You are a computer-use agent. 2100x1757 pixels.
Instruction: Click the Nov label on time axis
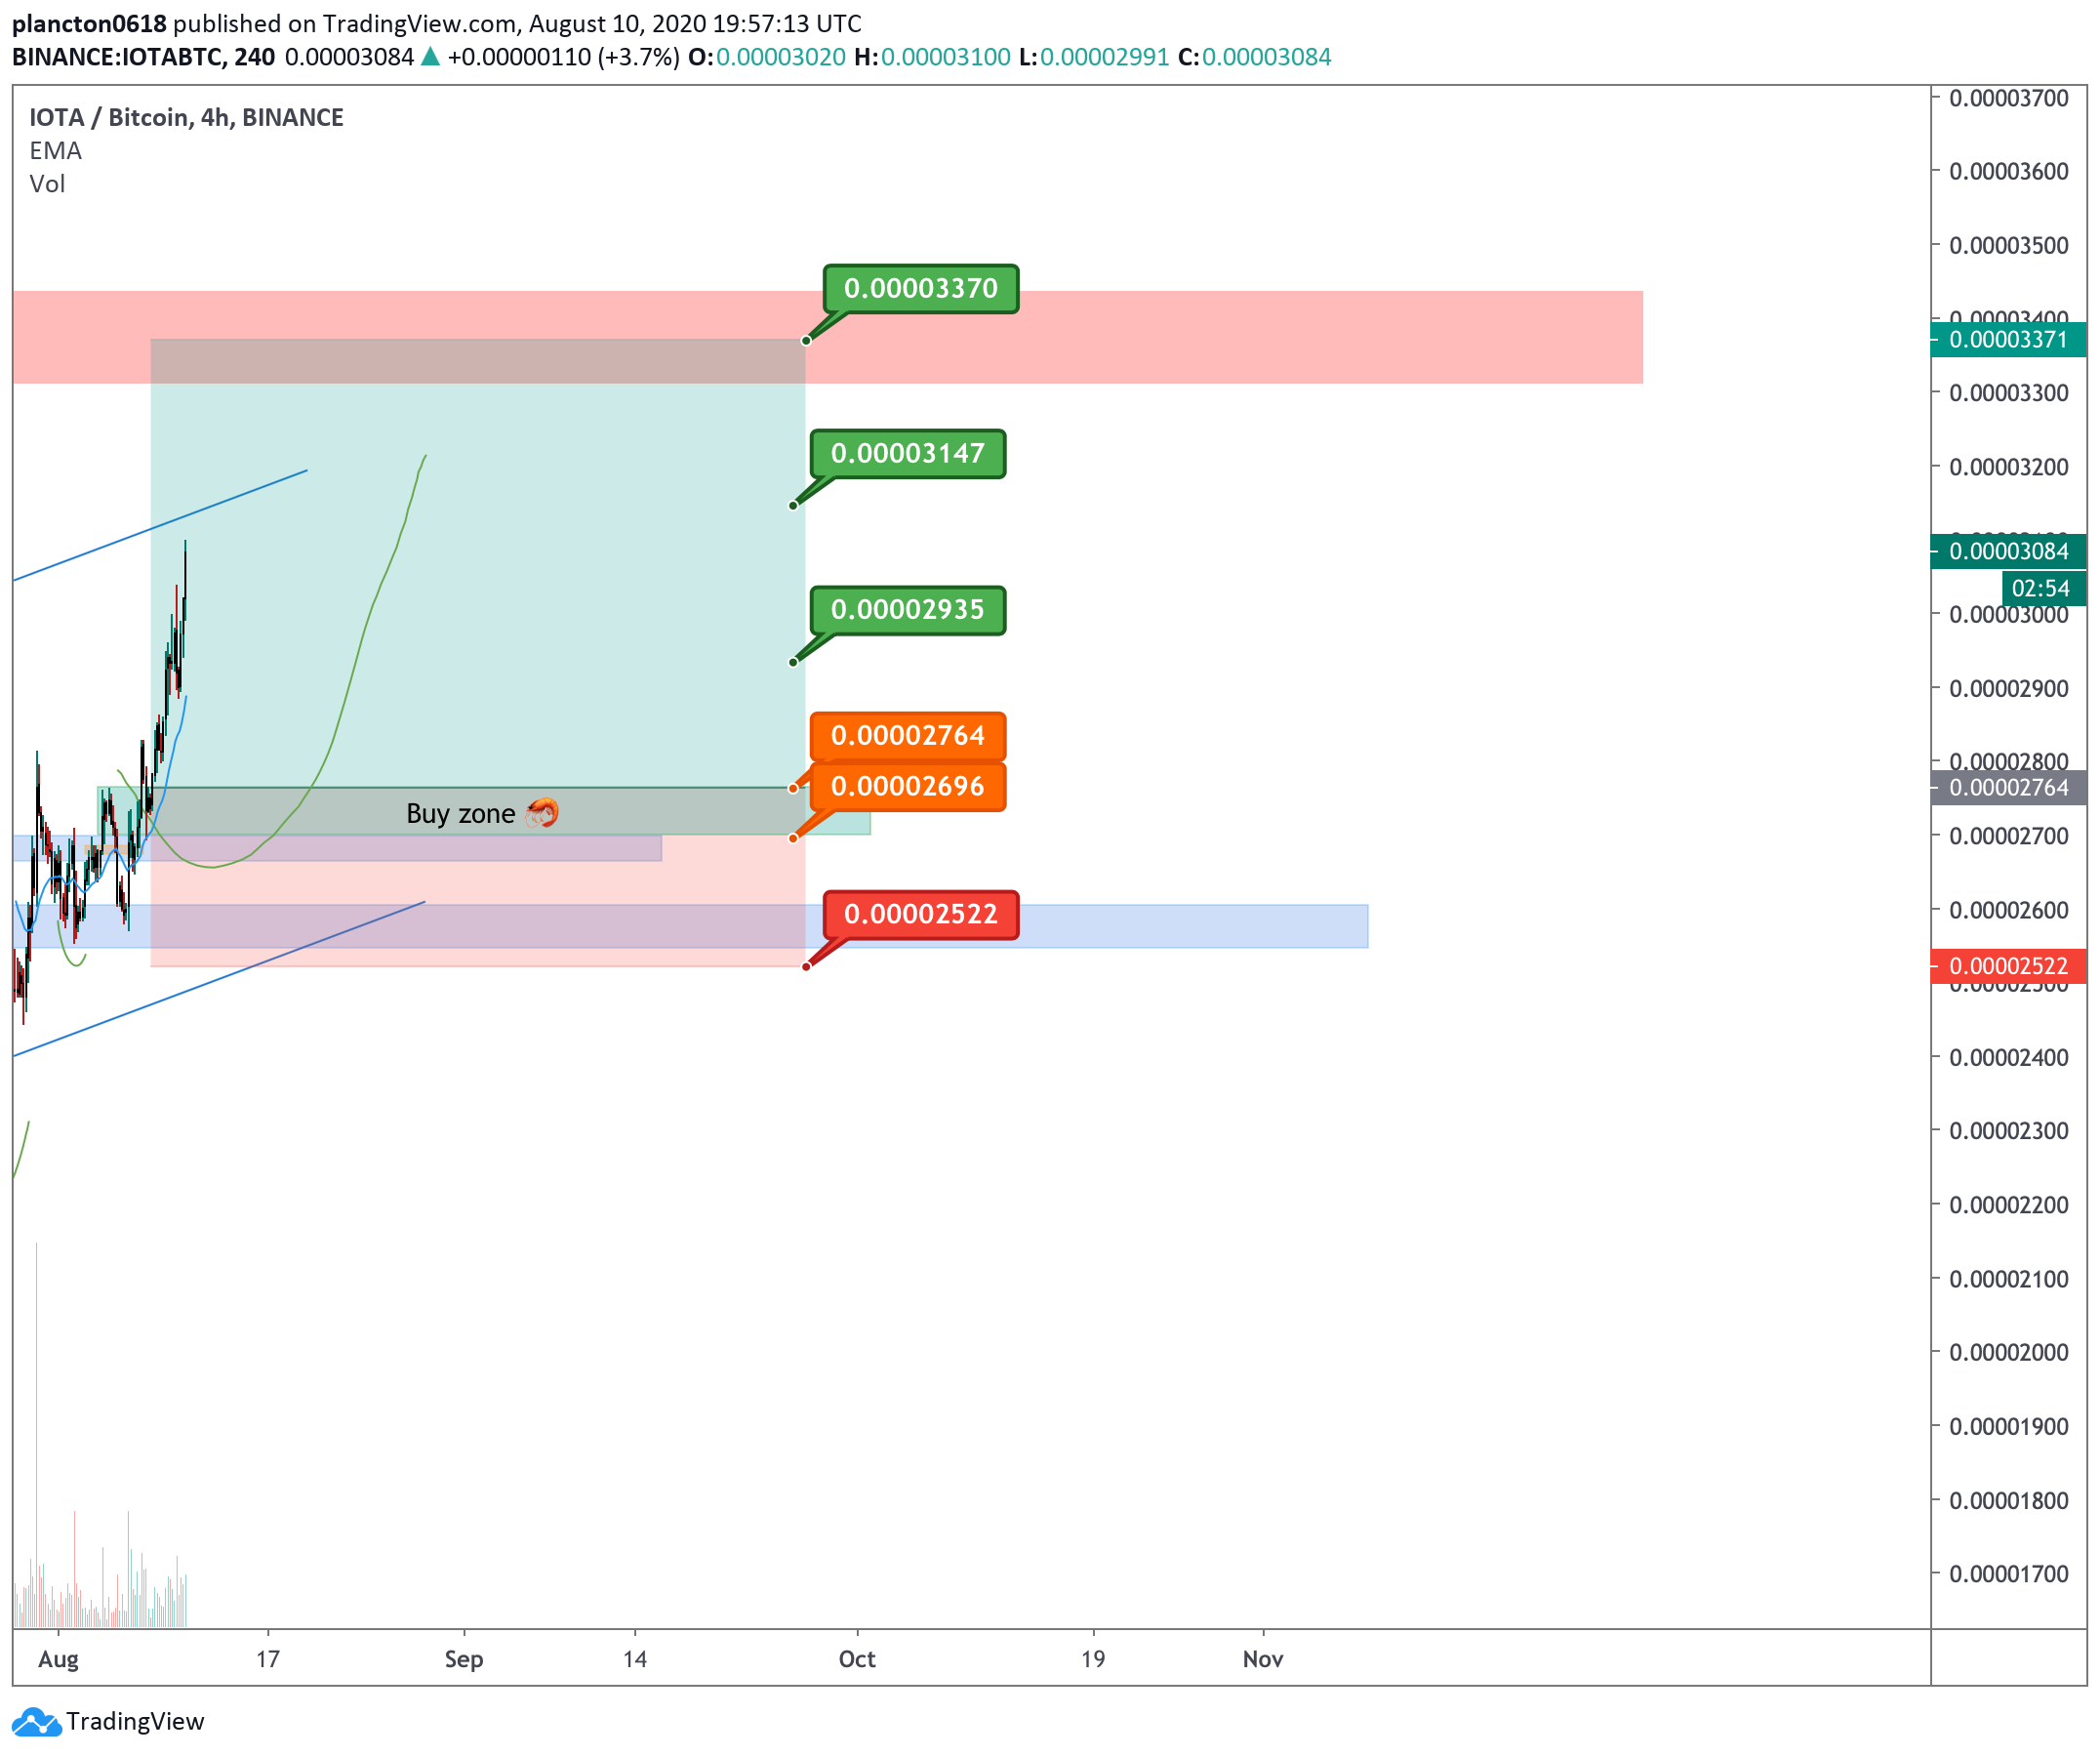[1263, 1660]
